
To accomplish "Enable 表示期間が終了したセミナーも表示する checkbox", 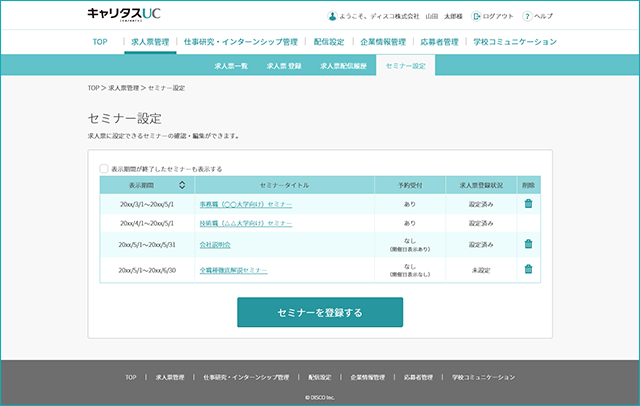I will point(104,169).
